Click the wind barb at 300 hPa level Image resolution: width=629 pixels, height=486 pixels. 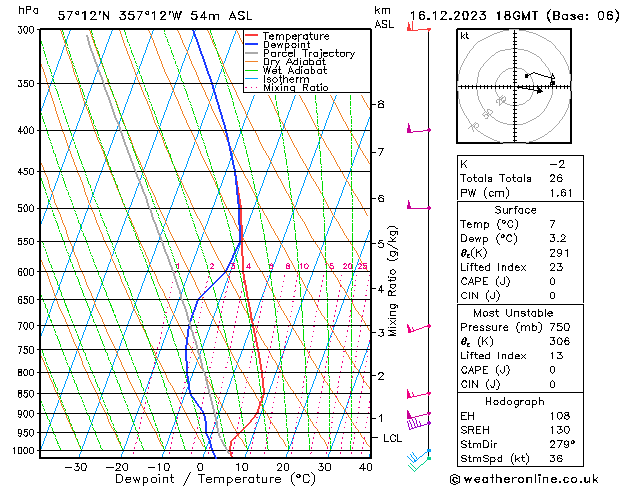pos(418,28)
